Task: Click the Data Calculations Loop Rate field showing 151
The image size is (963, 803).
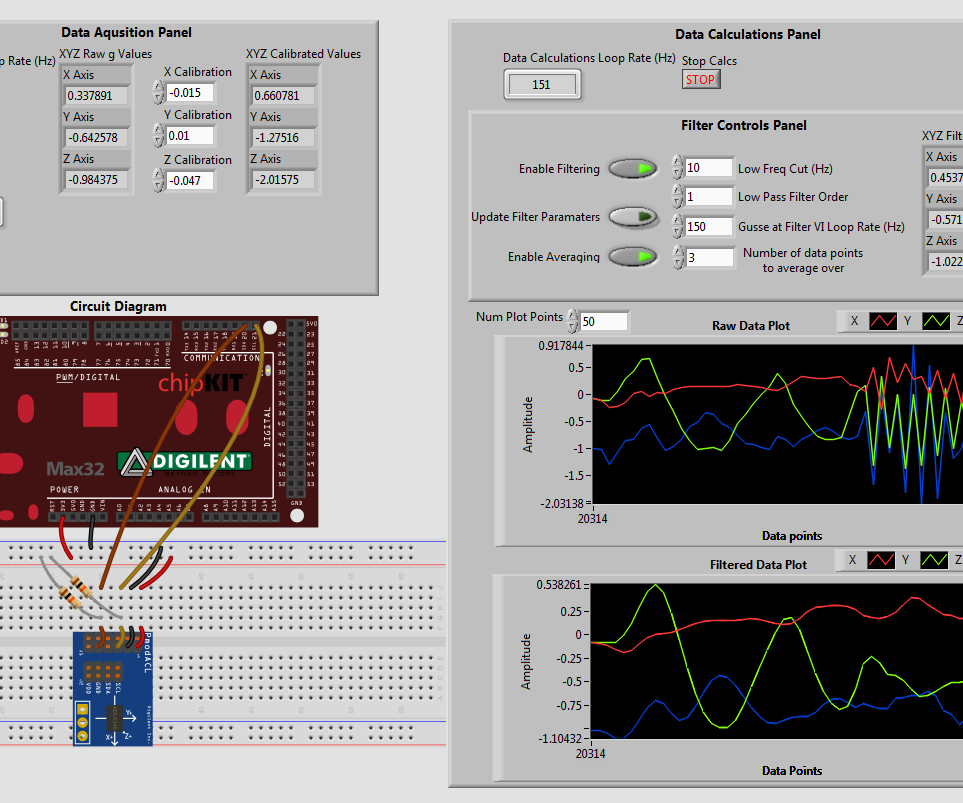Action: click(541, 85)
